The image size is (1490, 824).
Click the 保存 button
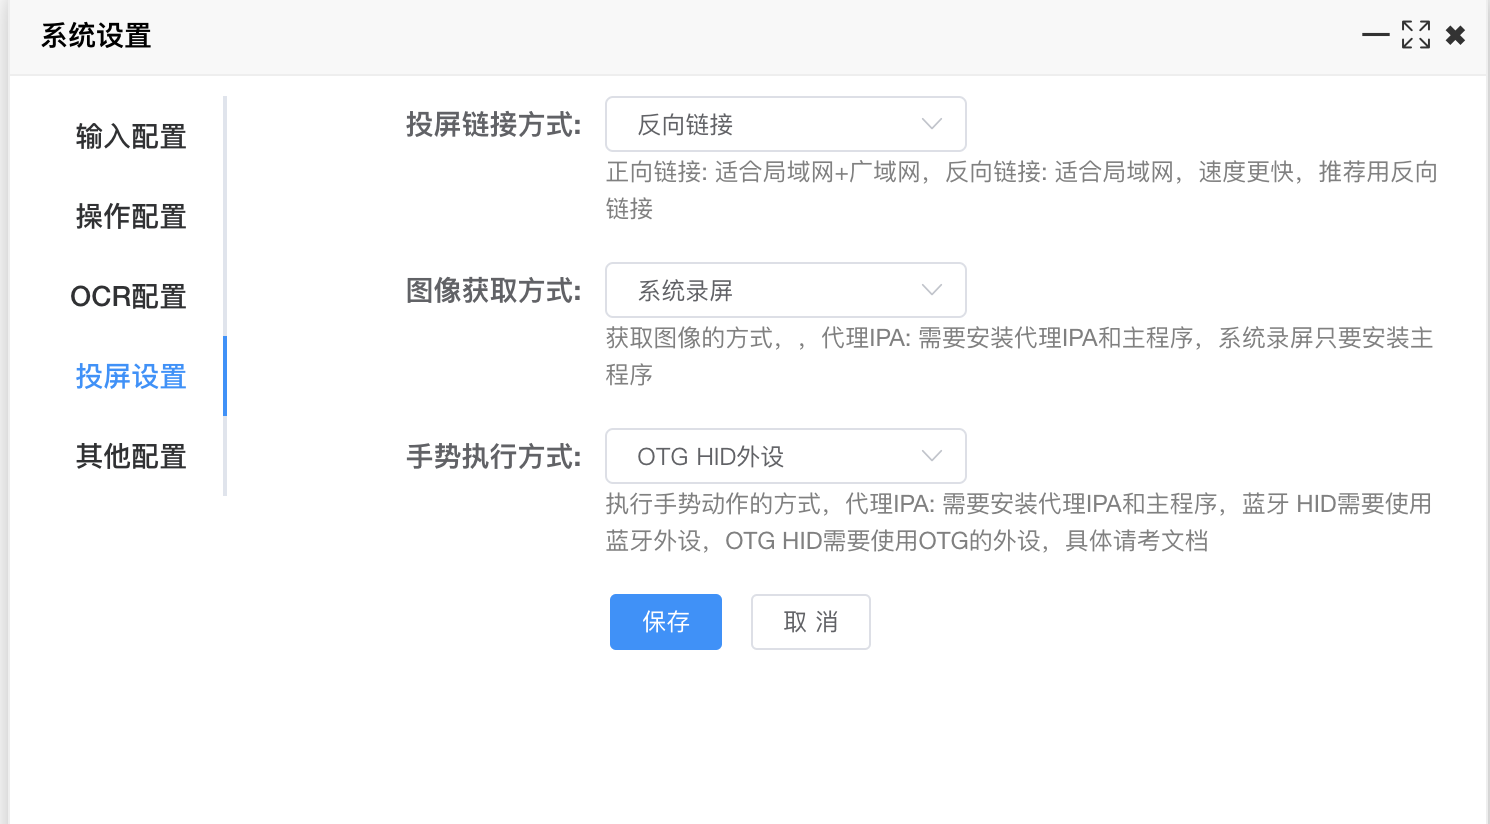pyautogui.click(x=666, y=622)
